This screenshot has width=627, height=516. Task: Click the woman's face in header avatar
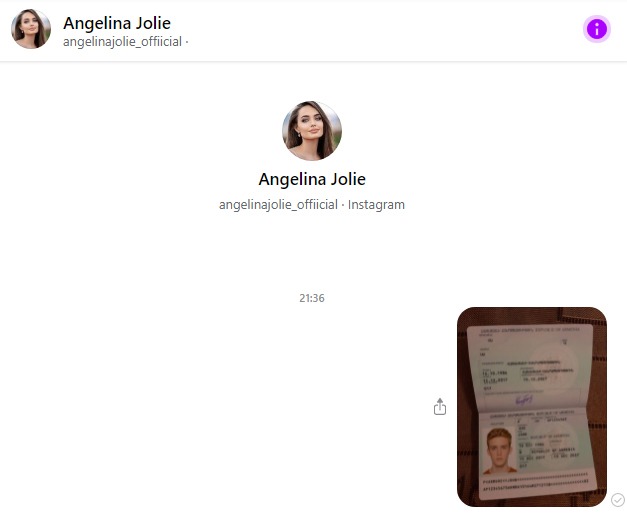tap(29, 26)
